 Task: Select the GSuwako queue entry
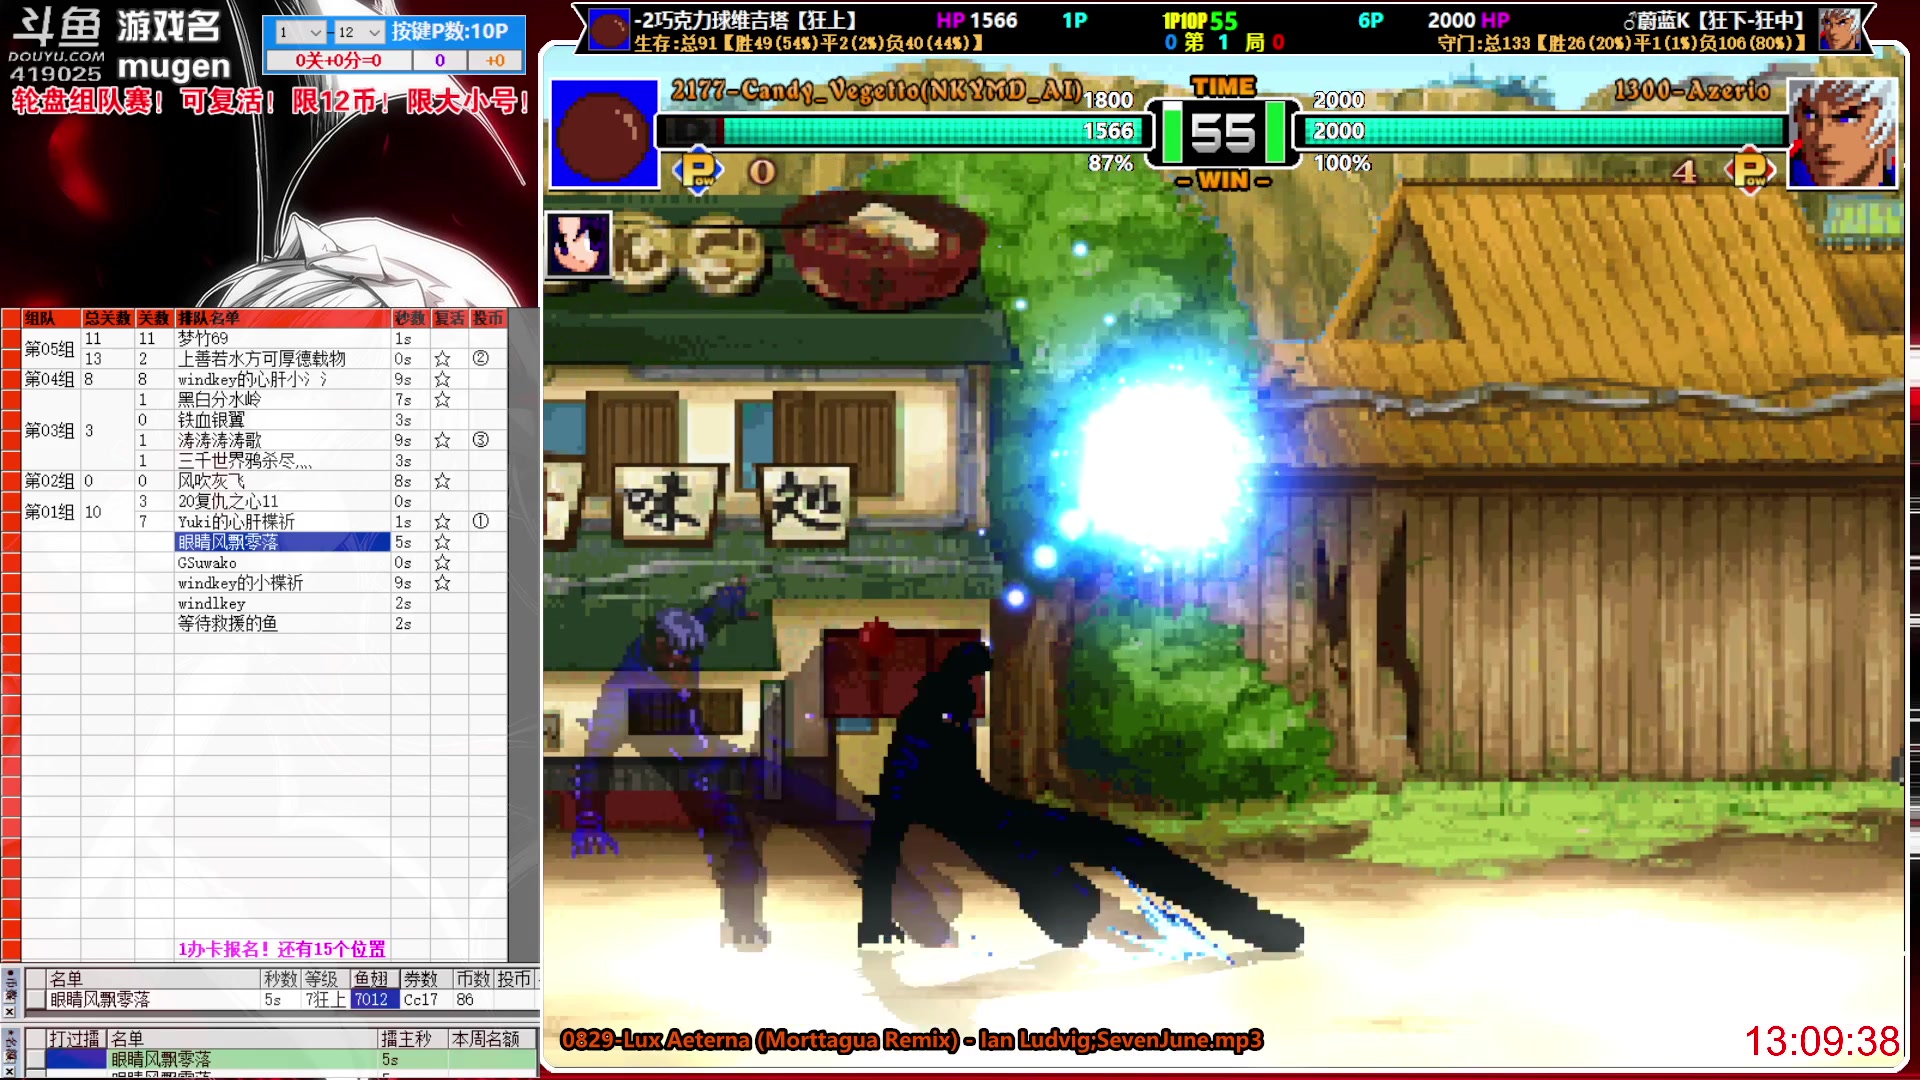[x=282, y=563]
